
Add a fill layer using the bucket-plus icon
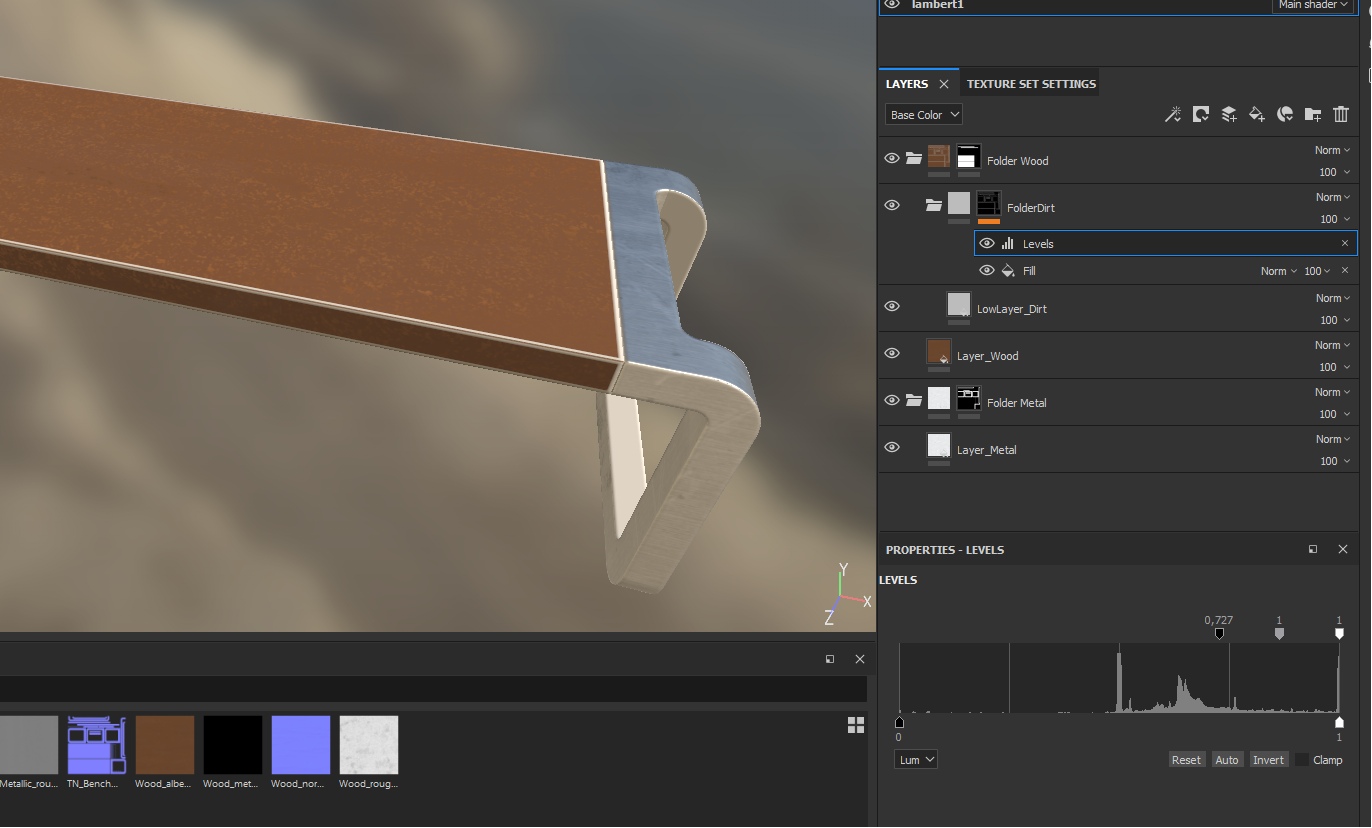point(1257,115)
